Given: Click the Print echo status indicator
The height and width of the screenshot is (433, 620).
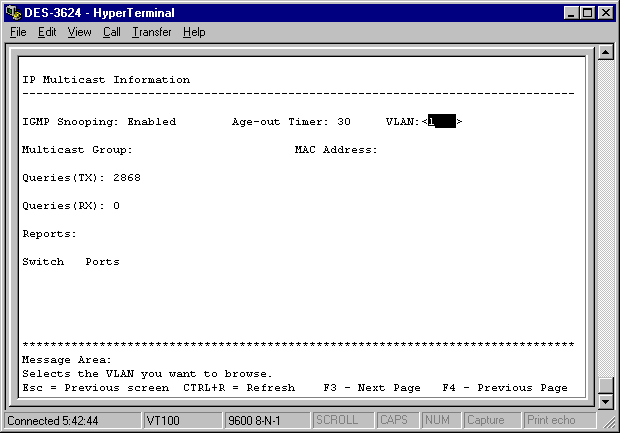Looking at the screenshot, I should [x=555, y=420].
